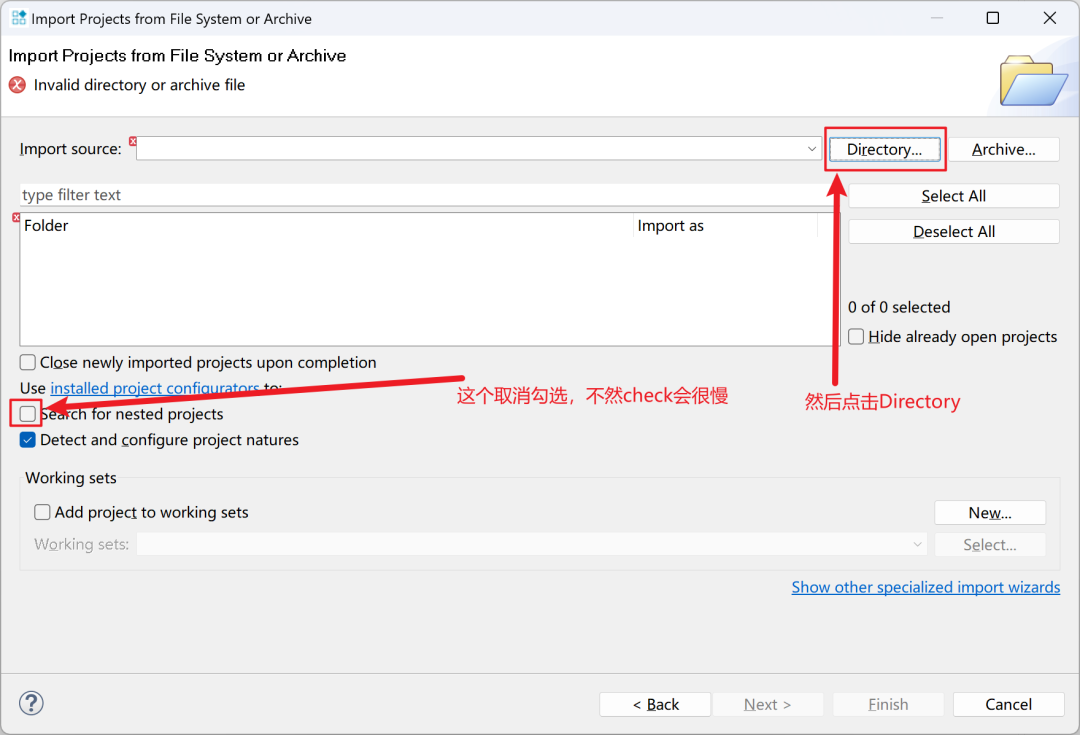Click the Folder column header

[x=47, y=226]
